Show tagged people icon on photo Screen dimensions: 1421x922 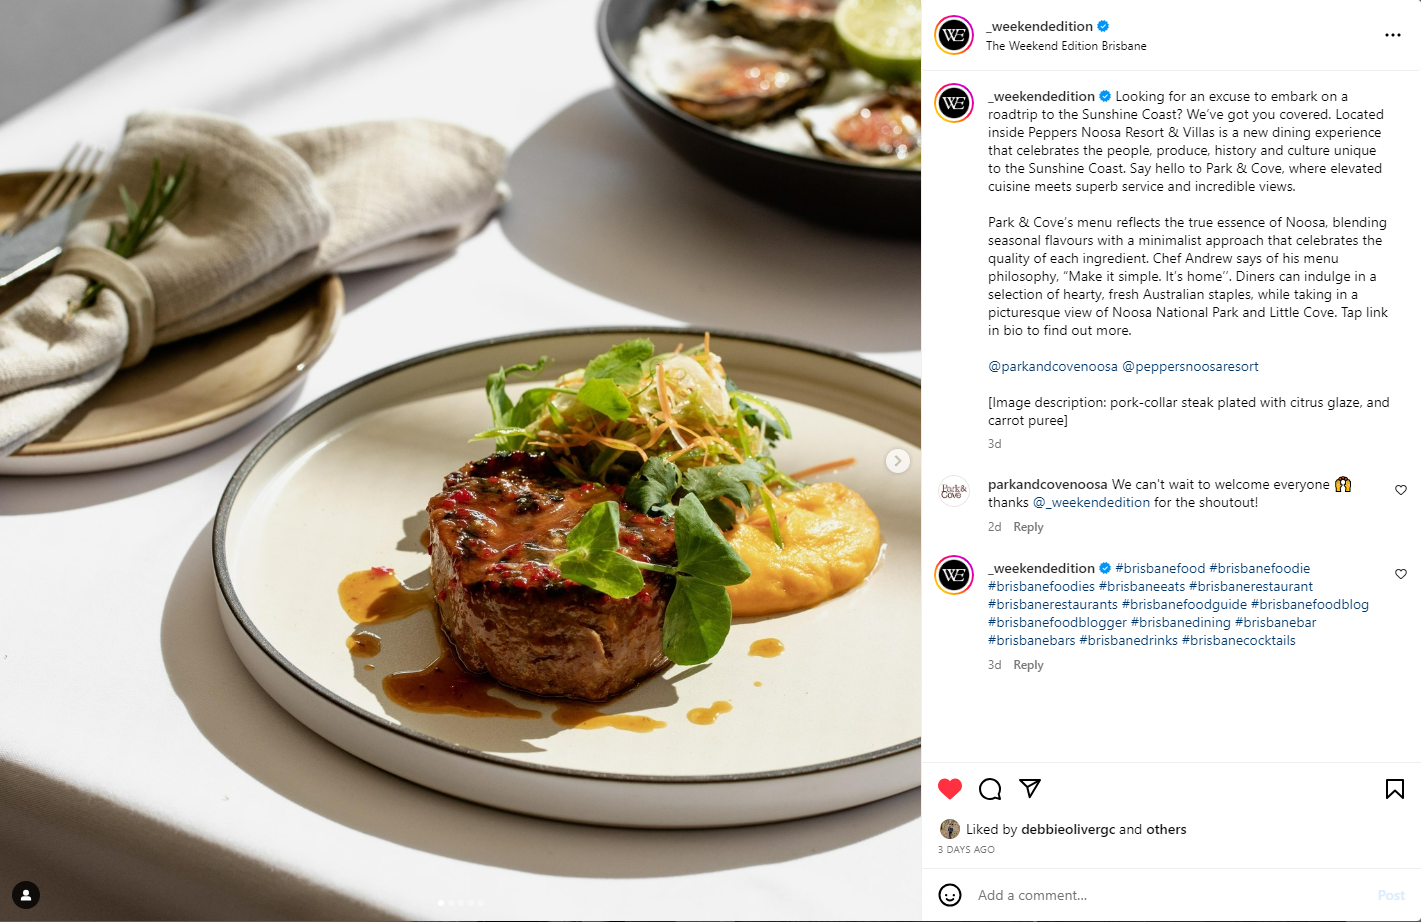tap(26, 895)
